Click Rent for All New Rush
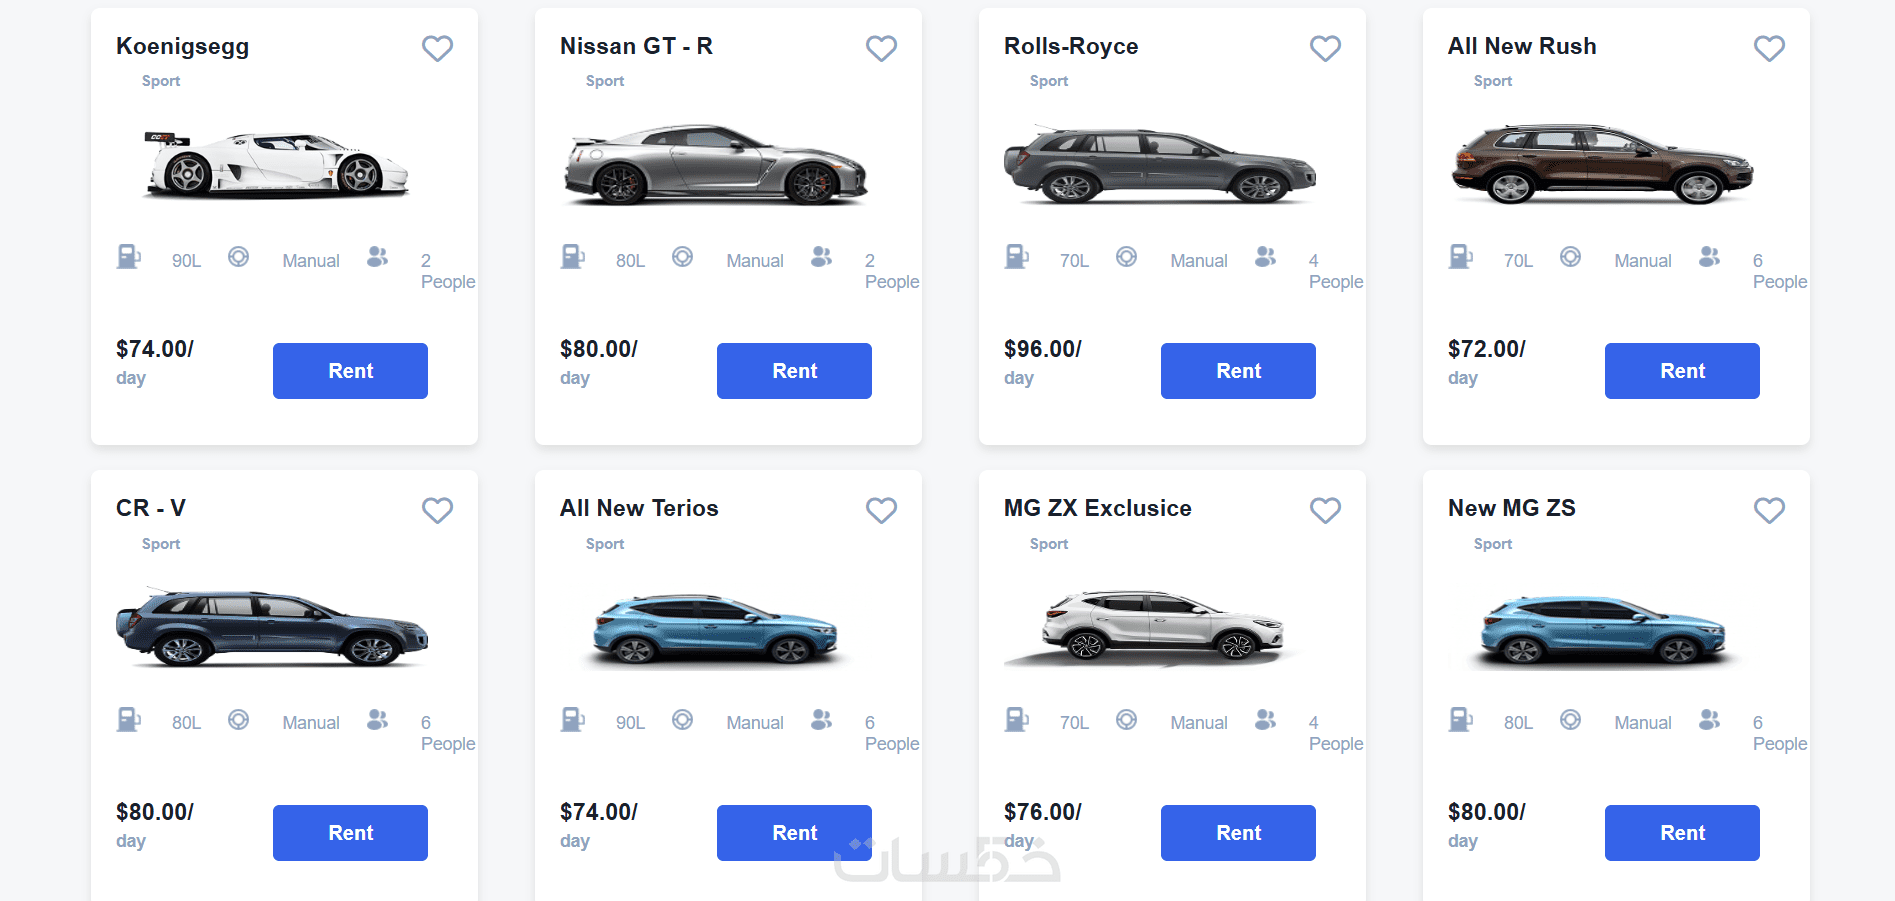This screenshot has width=1895, height=901. click(1682, 371)
